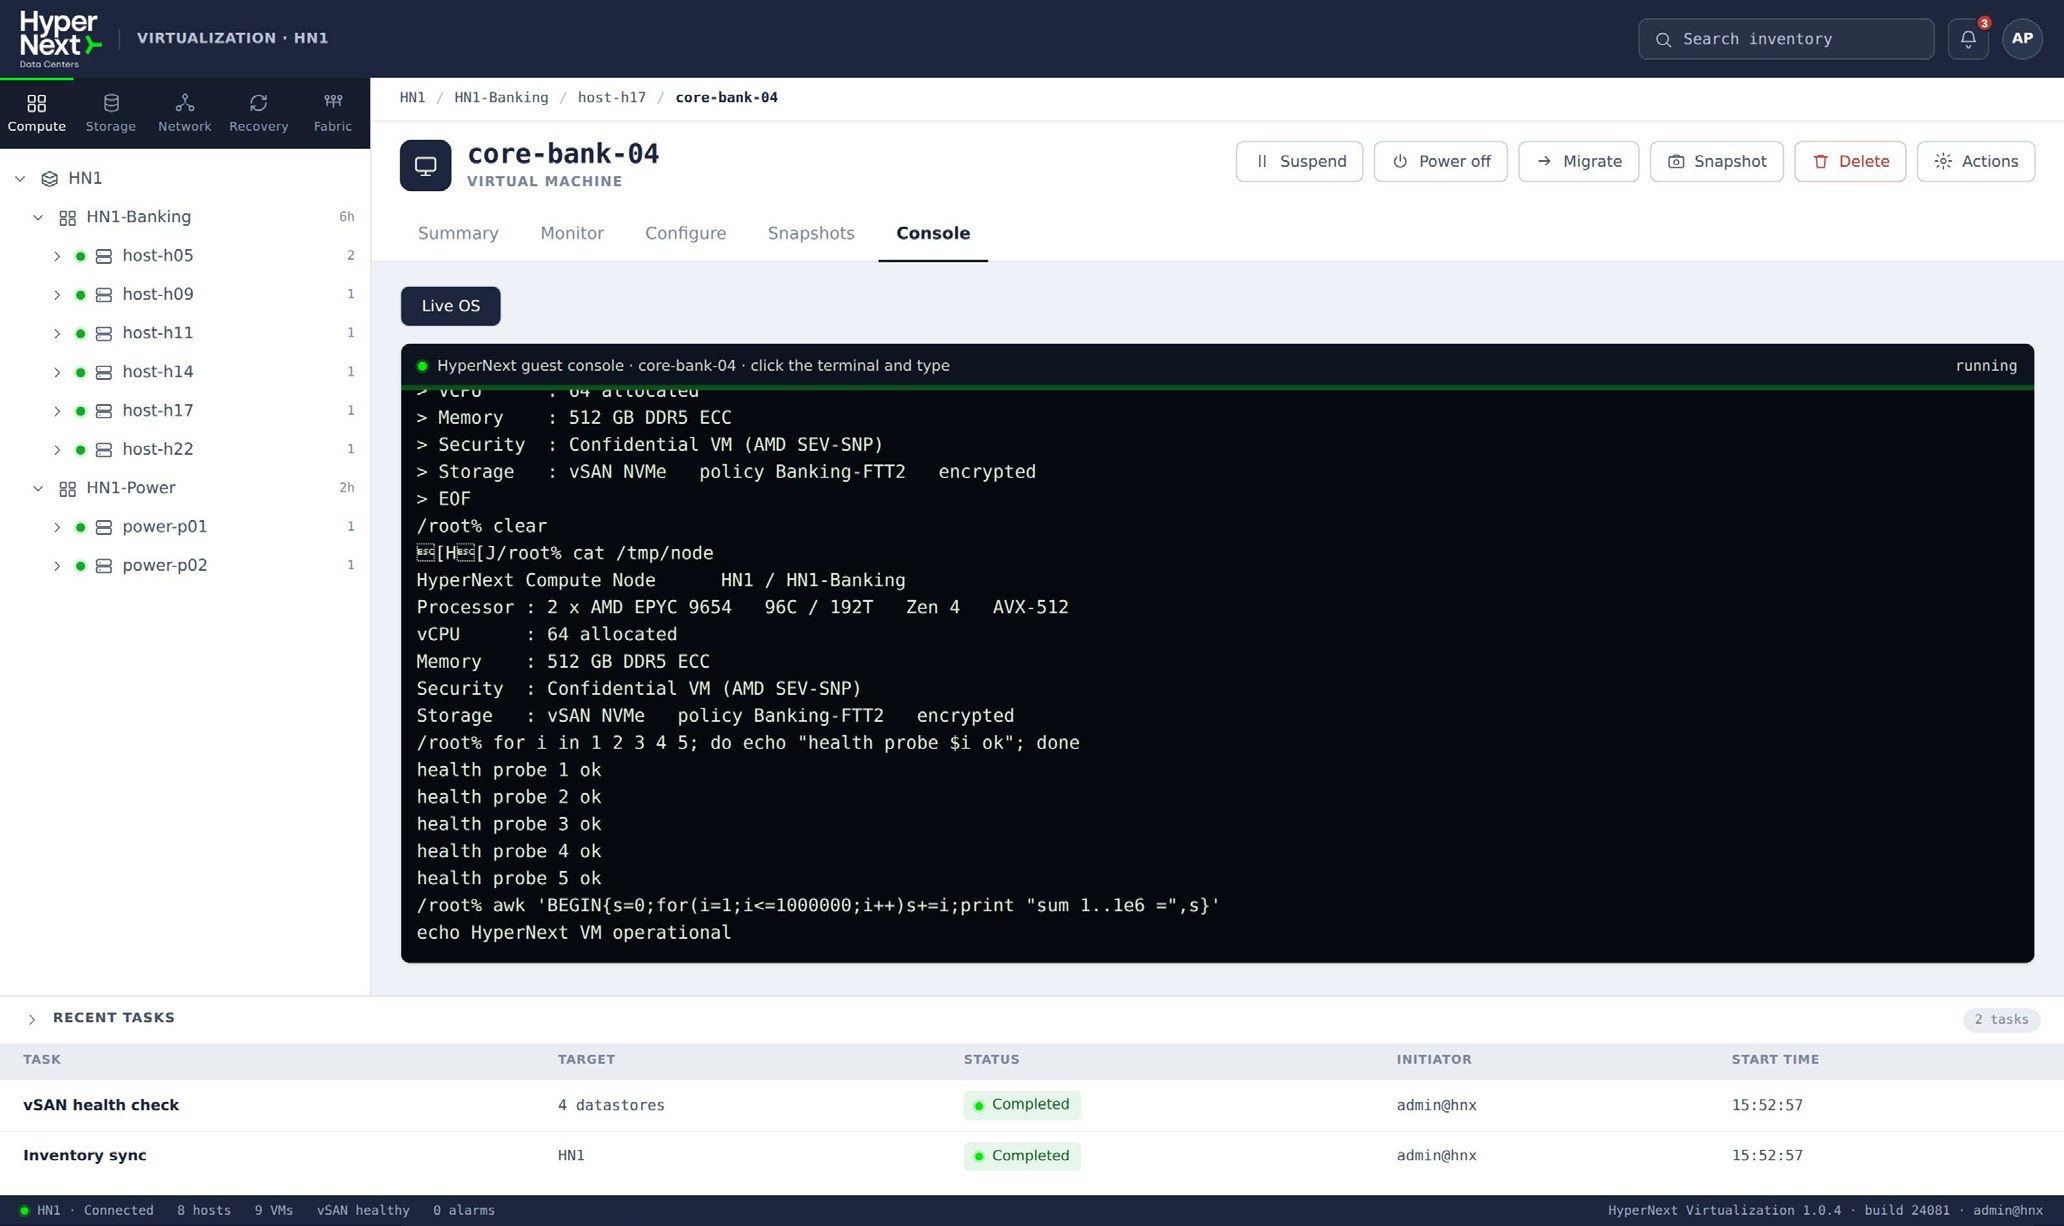
Task: Collapse the HN1 tree node
Action: [x=20, y=179]
